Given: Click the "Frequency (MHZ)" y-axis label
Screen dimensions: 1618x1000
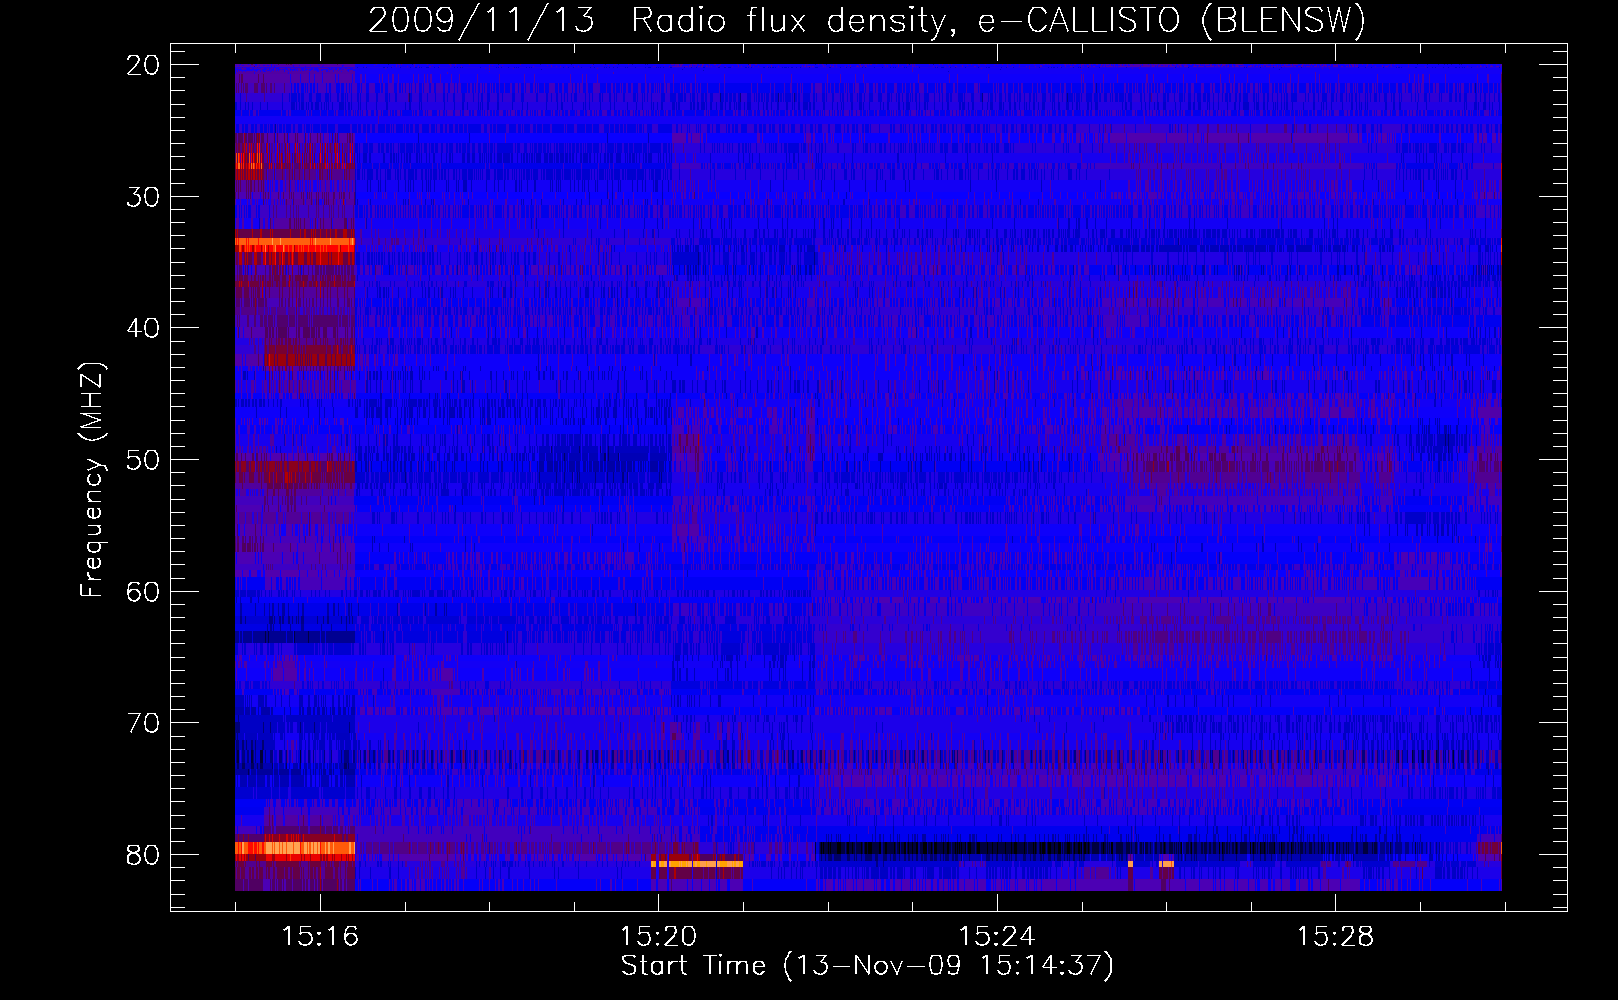Looking at the screenshot, I should click(92, 480).
